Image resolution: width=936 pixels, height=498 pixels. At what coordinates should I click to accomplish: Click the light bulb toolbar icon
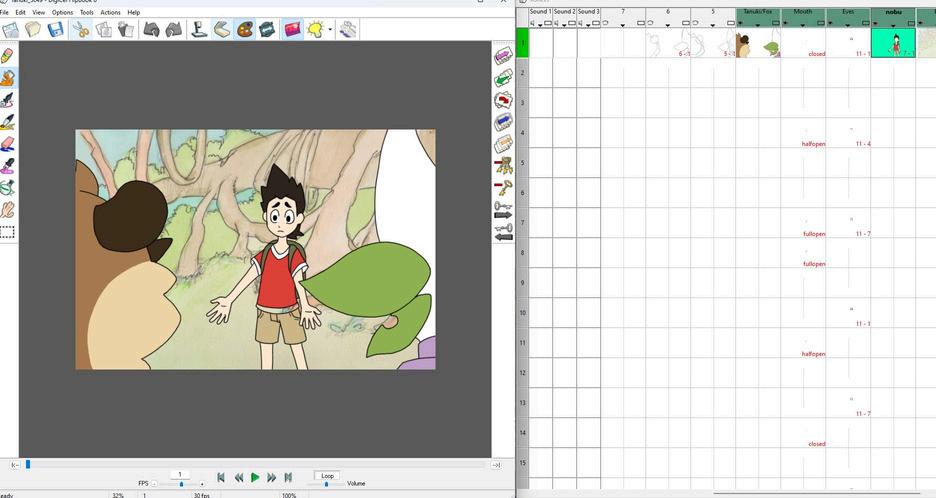click(x=316, y=30)
